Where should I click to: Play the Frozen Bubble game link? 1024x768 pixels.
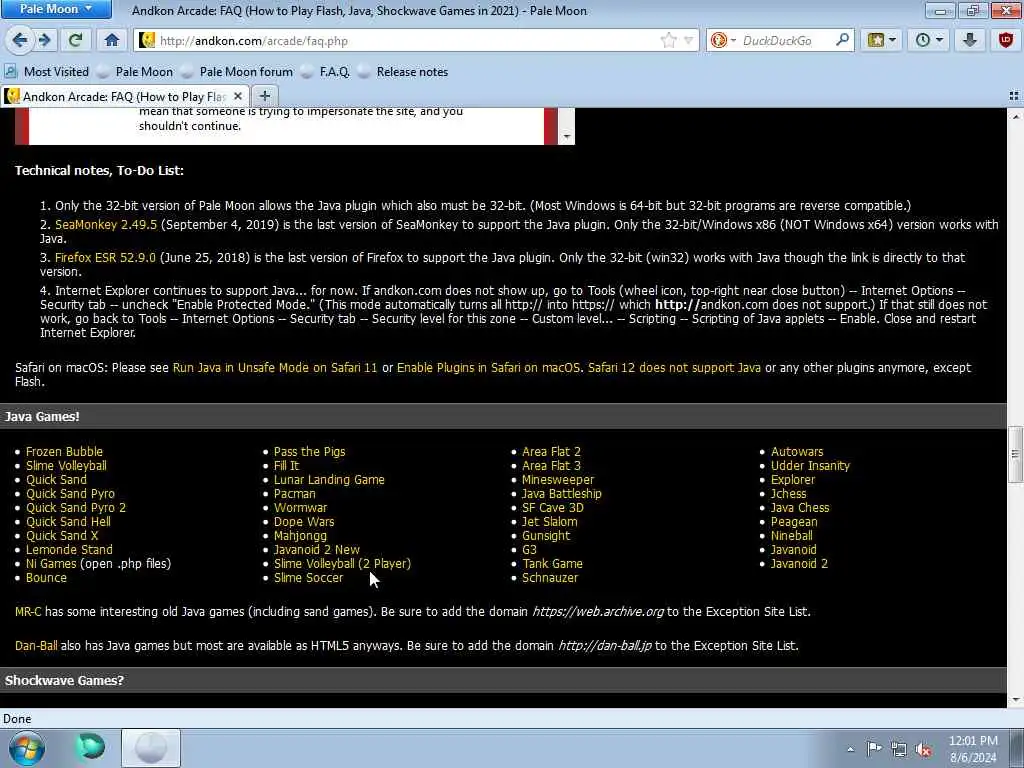(64, 452)
